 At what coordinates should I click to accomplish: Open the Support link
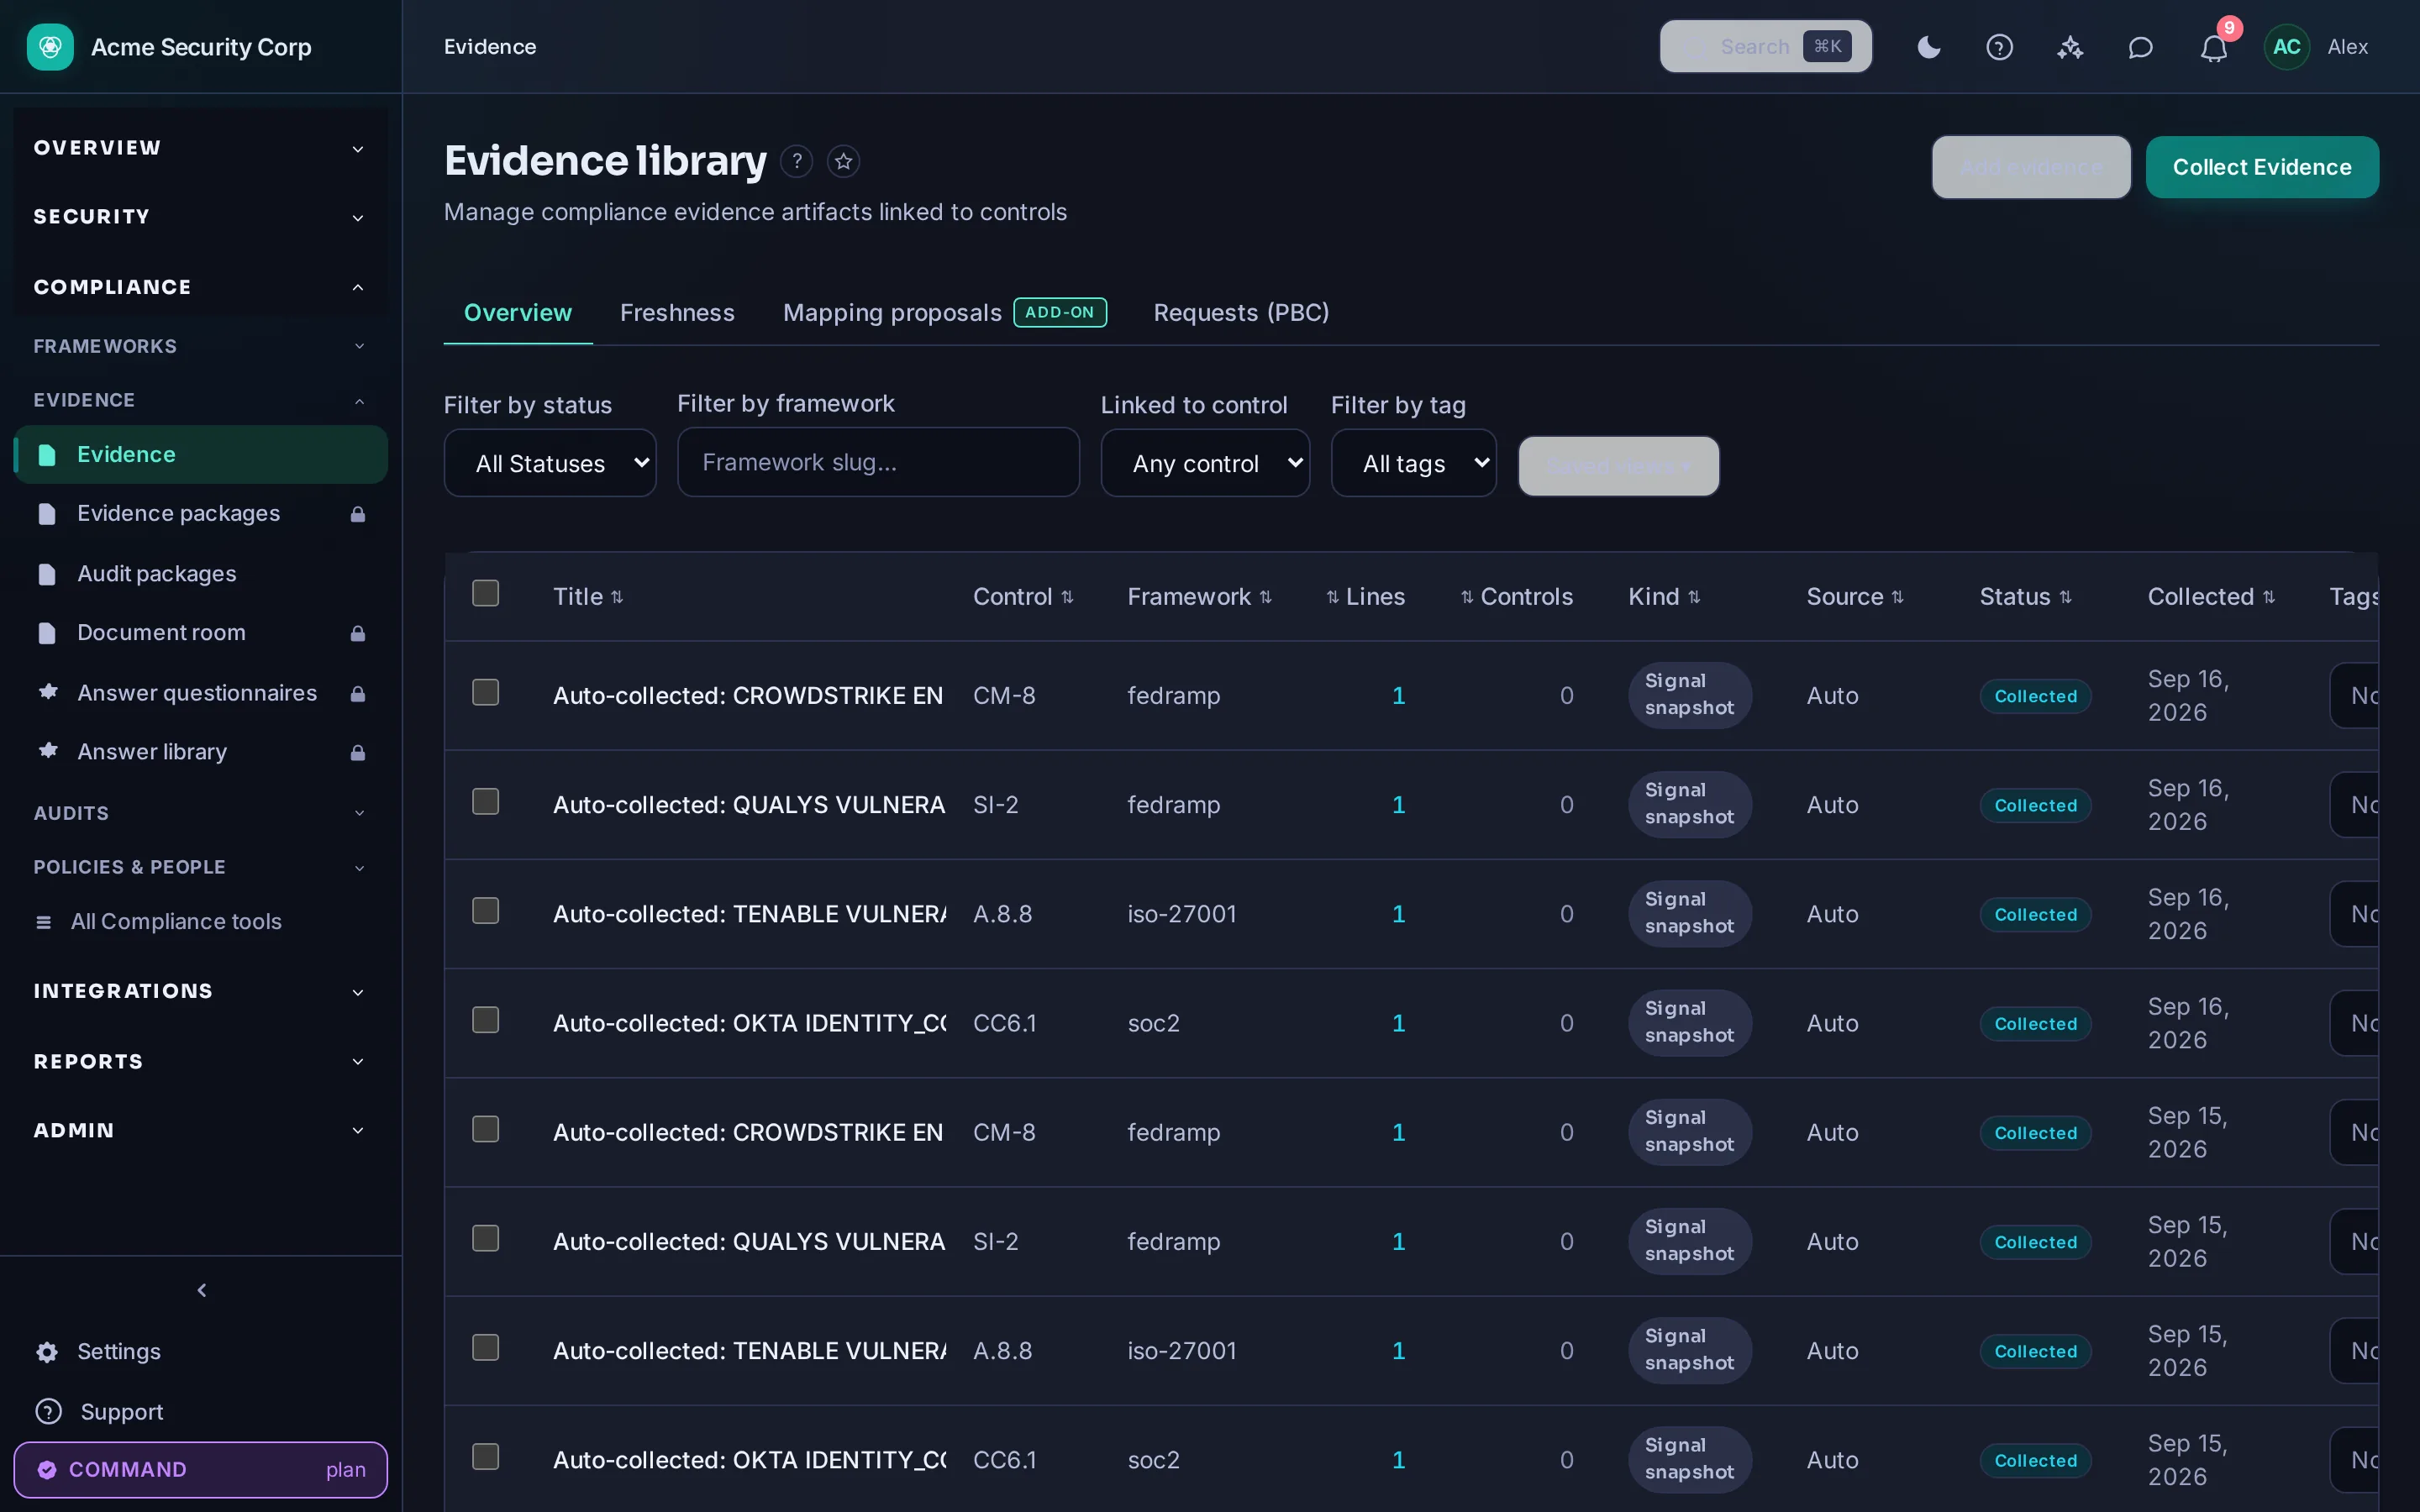tap(200, 1412)
